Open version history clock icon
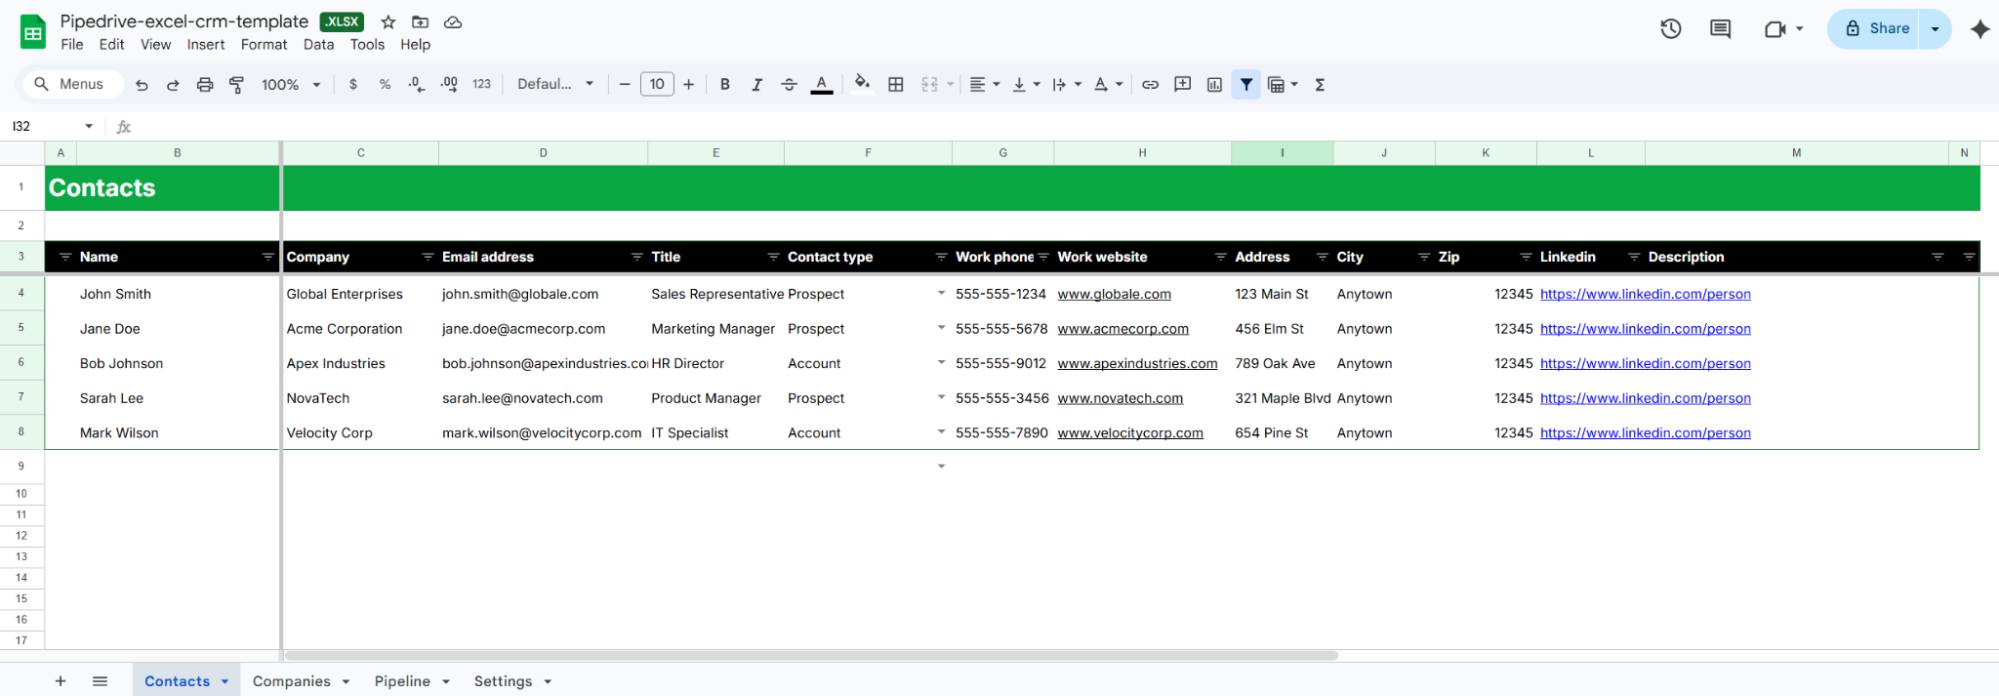The width and height of the screenshot is (1999, 696). click(x=1671, y=29)
